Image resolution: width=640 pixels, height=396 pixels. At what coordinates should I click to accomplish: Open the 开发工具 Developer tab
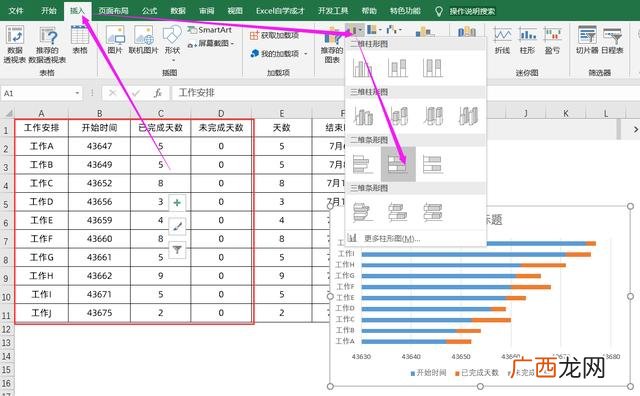(333, 11)
